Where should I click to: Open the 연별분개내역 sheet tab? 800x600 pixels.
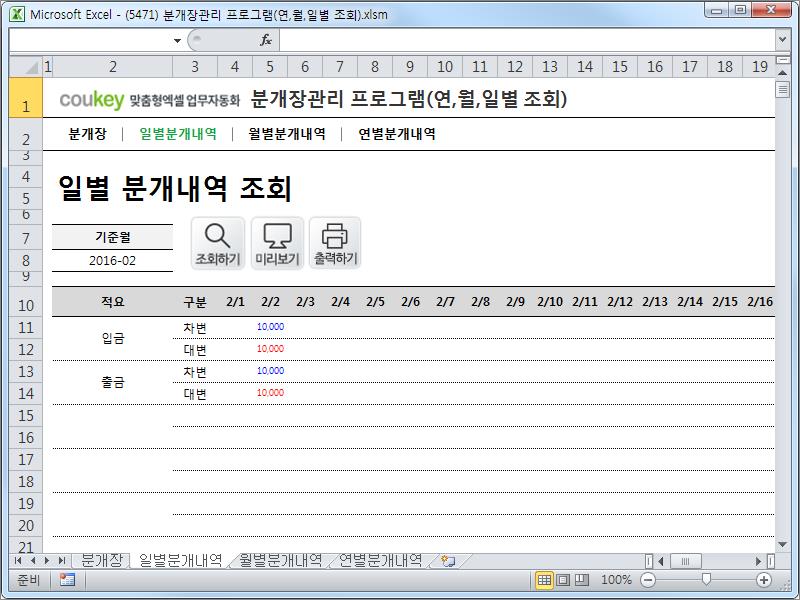point(381,560)
